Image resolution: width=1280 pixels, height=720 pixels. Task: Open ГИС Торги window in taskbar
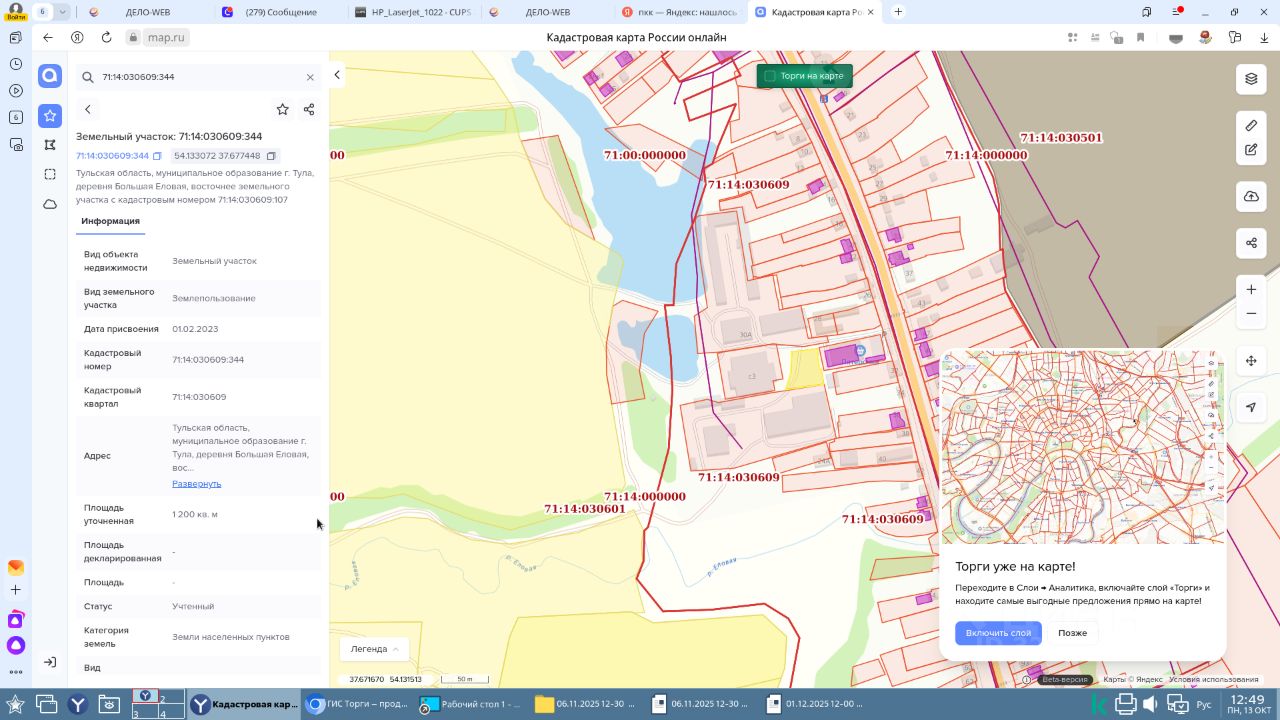(x=358, y=704)
